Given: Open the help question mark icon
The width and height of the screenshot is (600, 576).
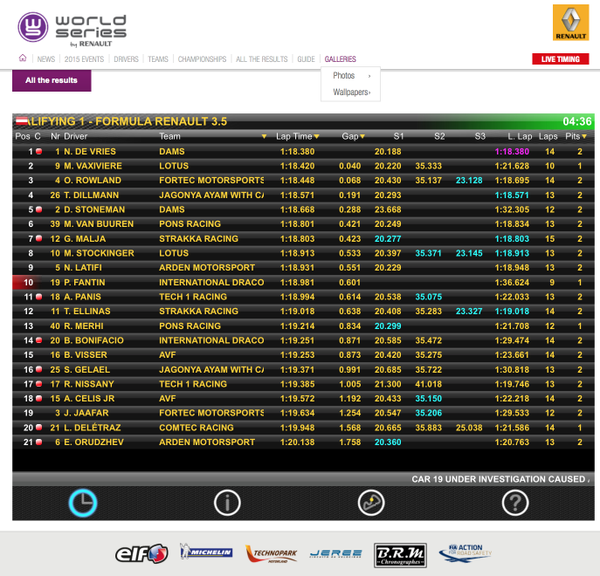Looking at the screenshot, I should (x=515, y=503).
